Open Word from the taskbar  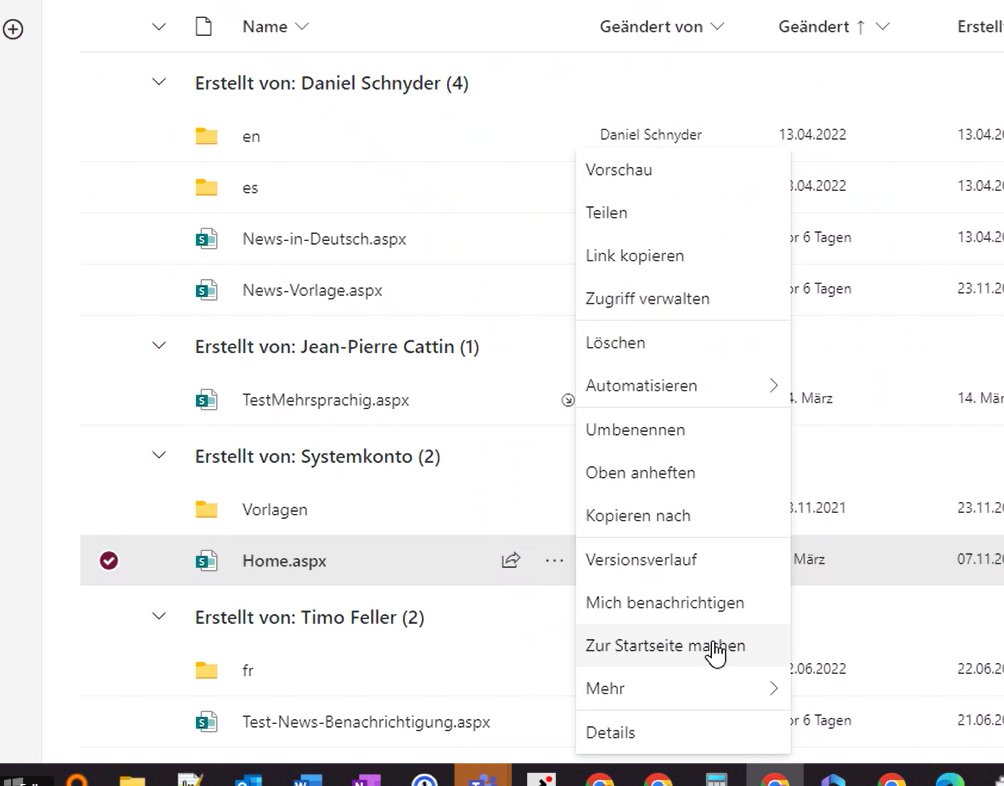pyautogui.click(x=307, y=778)
